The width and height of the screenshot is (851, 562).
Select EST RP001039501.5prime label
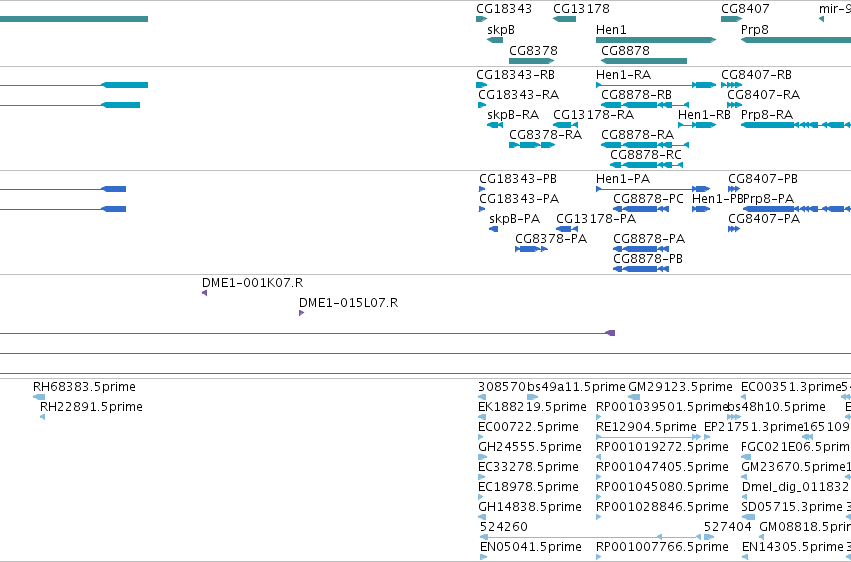point(662,407)
